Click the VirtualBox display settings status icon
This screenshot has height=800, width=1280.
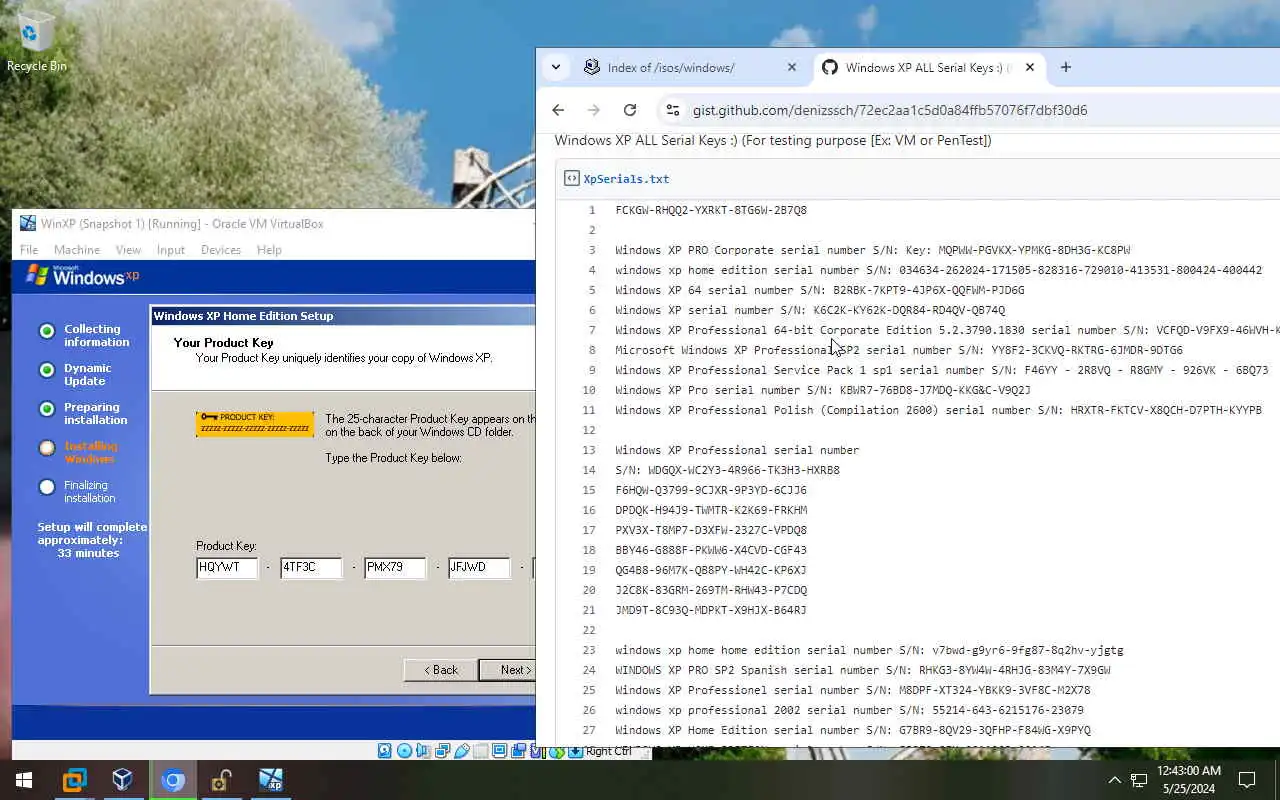point(499,751)
